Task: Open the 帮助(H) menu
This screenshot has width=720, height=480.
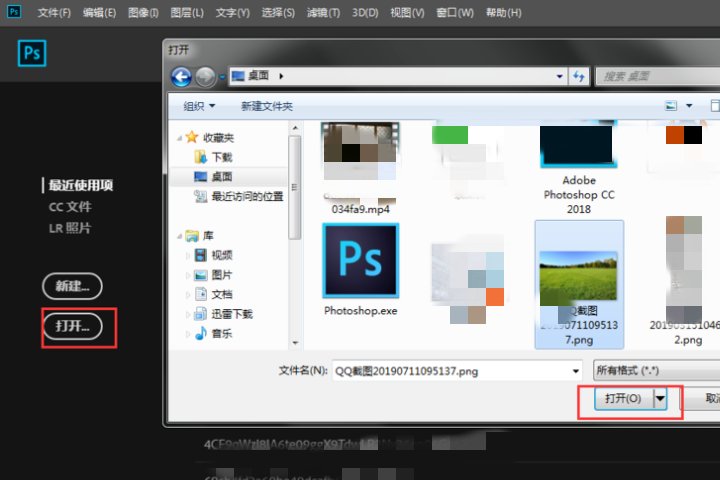Action: coord(504,13)
